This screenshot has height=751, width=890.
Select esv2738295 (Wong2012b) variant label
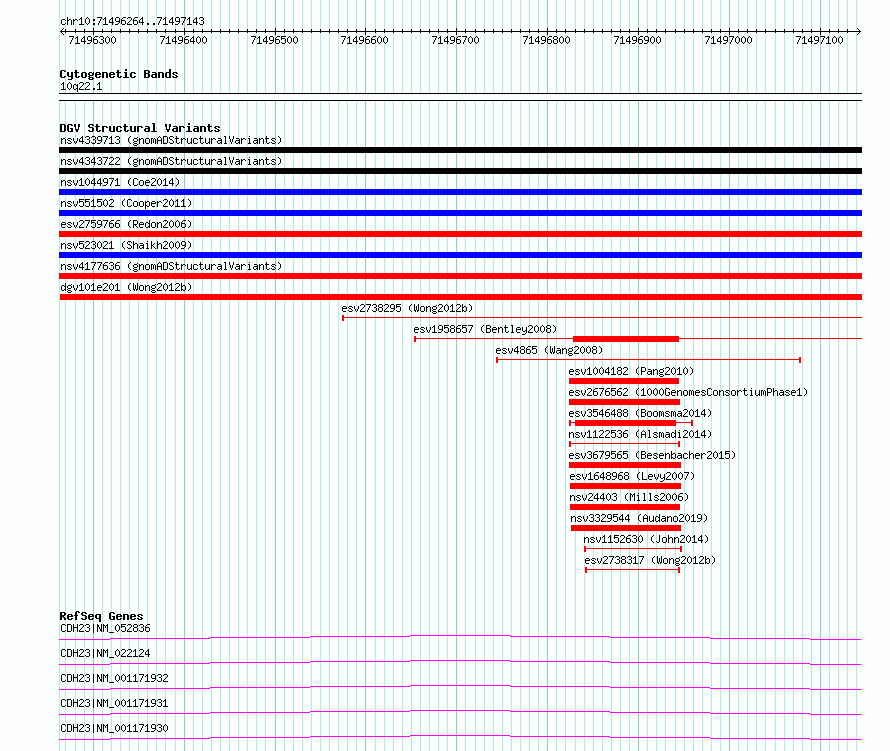pos(407,308)
